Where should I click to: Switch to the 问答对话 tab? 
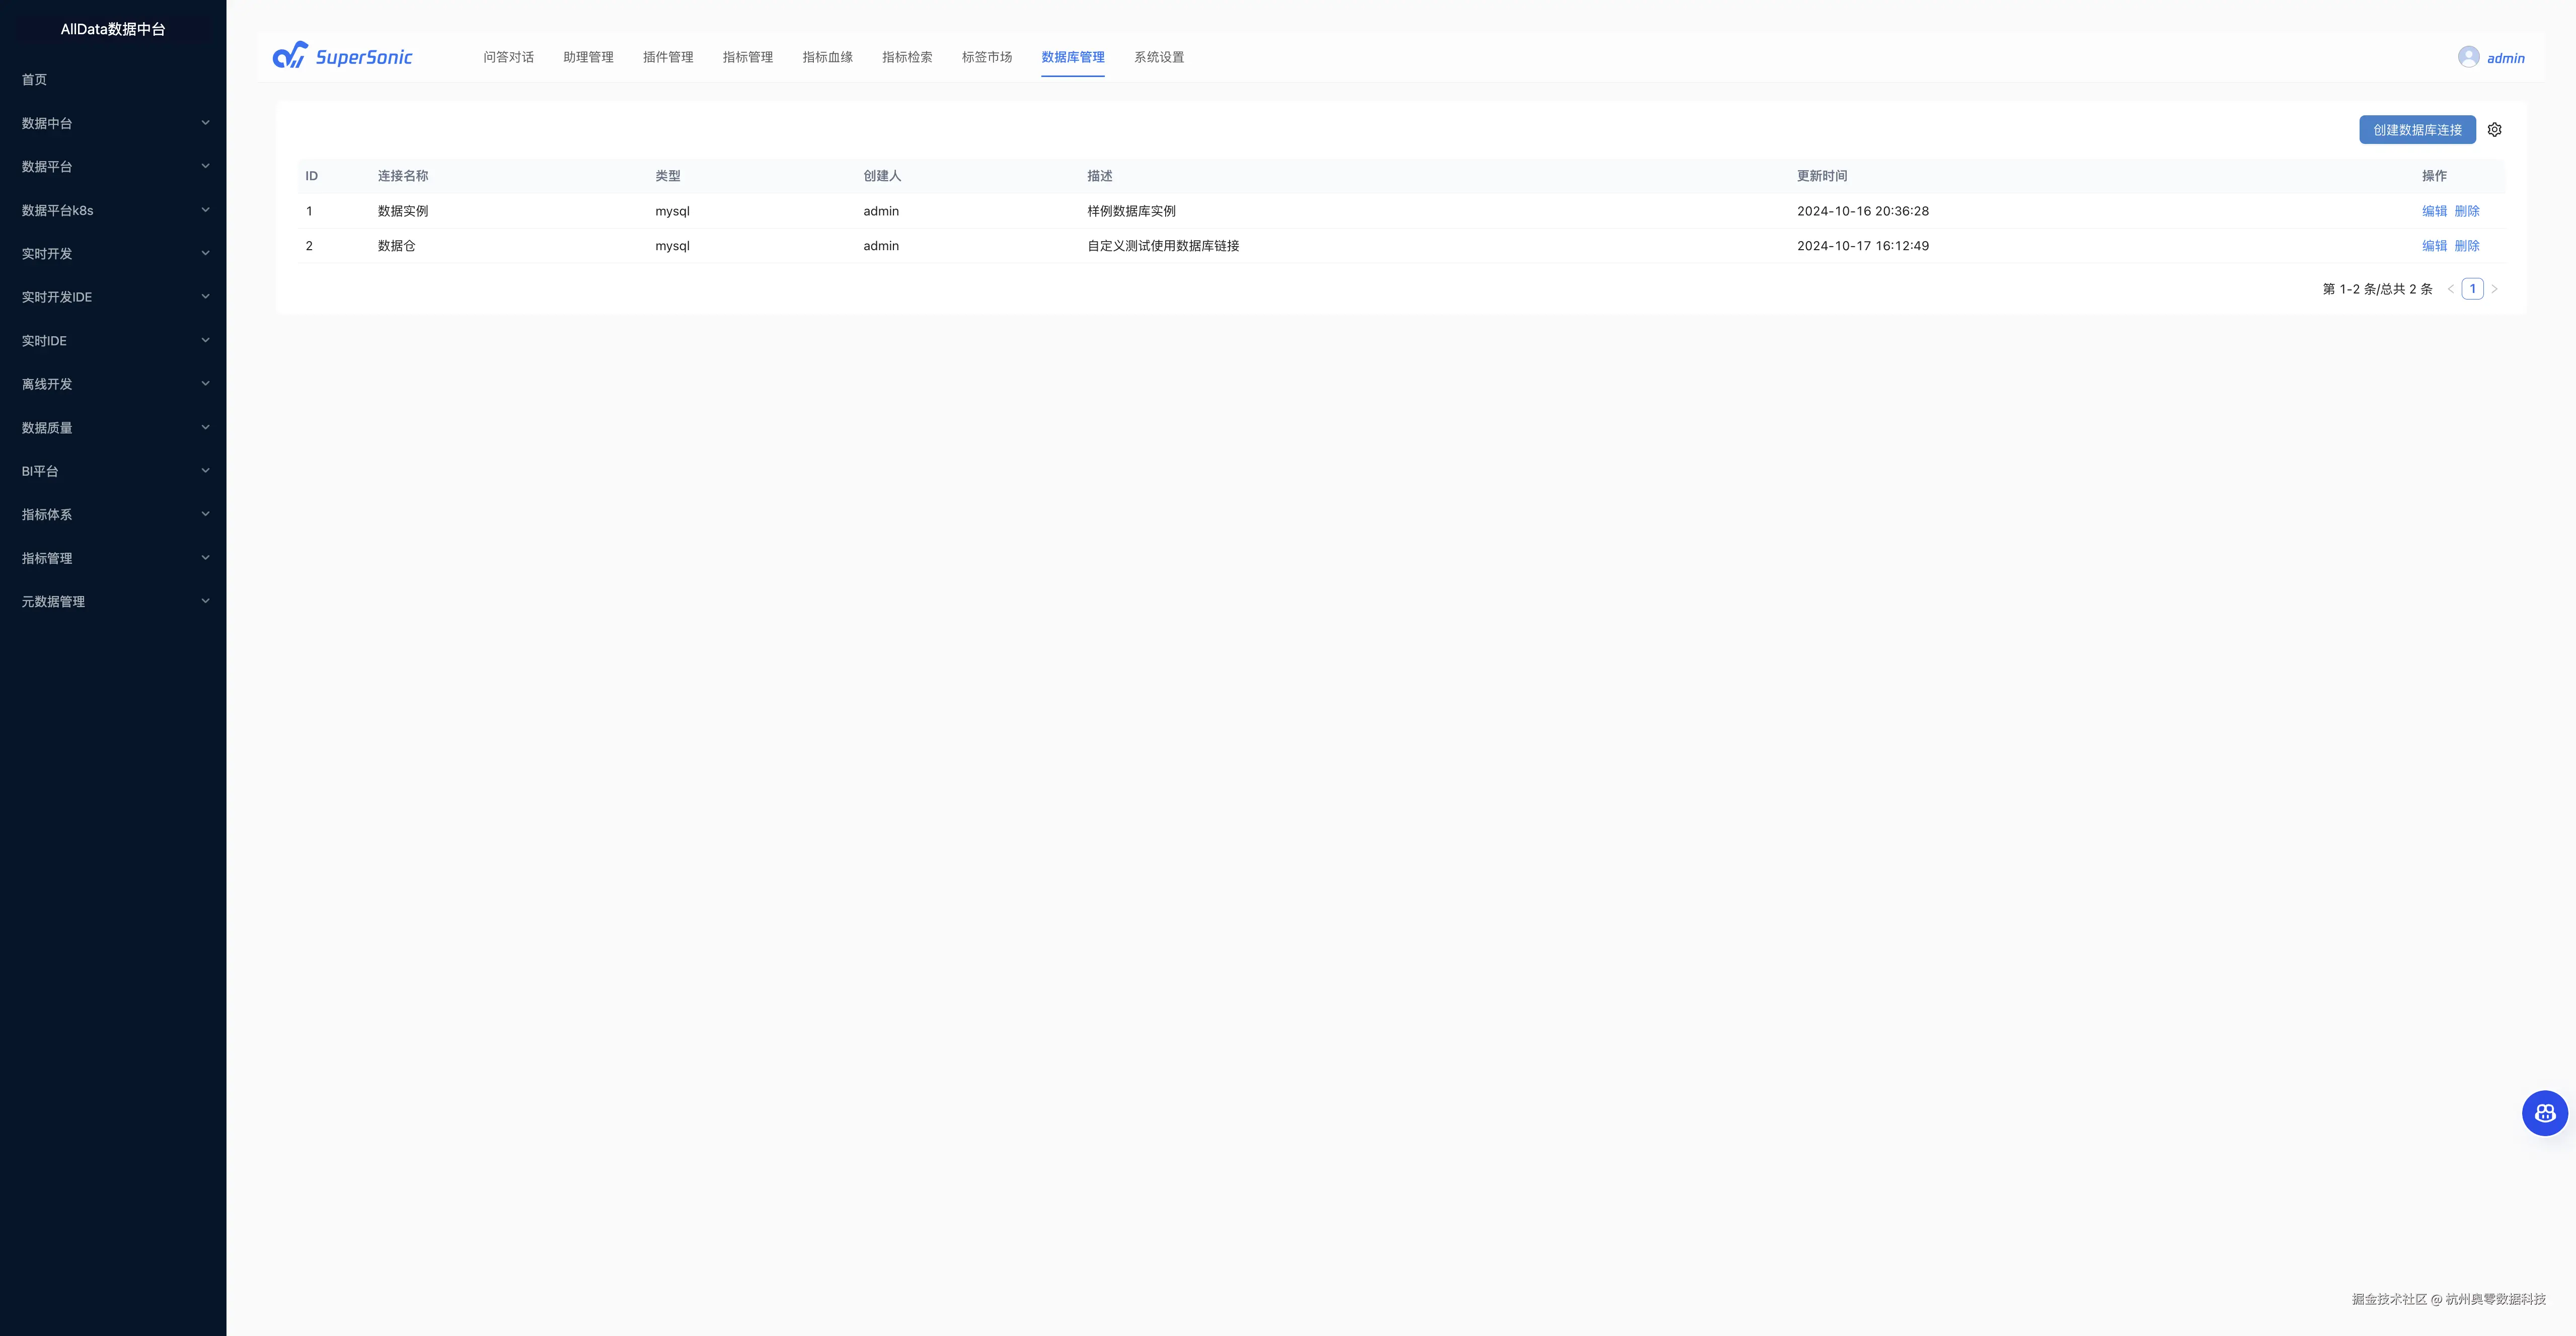[x=508, y=57]
